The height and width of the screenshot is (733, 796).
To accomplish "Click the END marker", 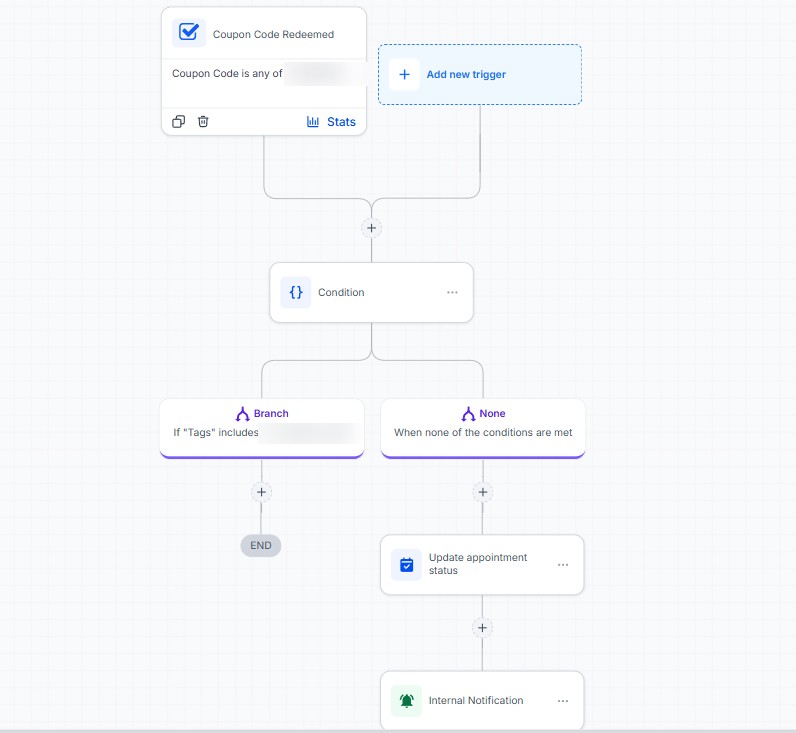I will [x=261, y=546].
